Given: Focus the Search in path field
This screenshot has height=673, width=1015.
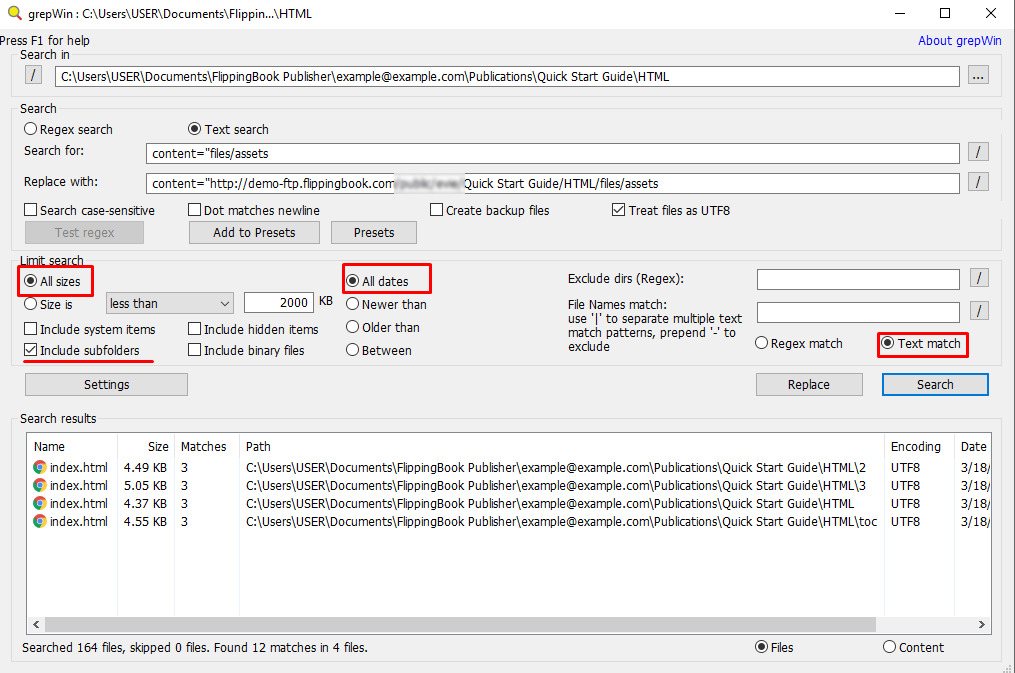Looking at the screenshot, I should [x=508, y=76].
